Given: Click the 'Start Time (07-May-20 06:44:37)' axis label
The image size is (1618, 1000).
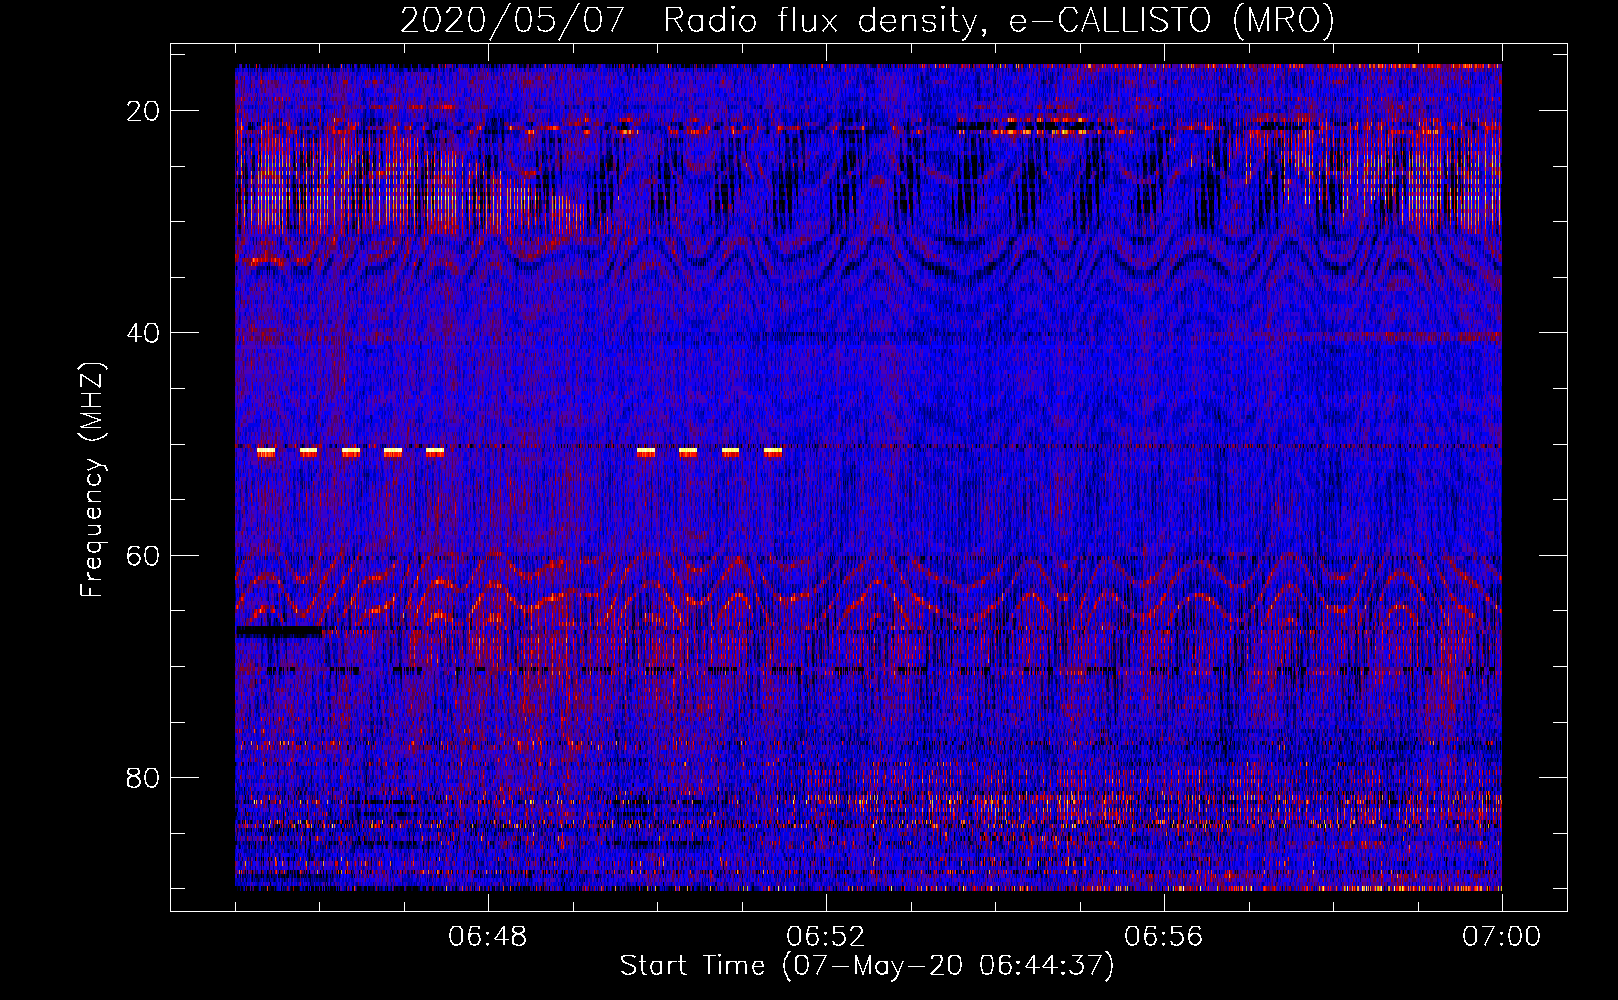Looking at the screenshot, I should (x=867, y=966).
